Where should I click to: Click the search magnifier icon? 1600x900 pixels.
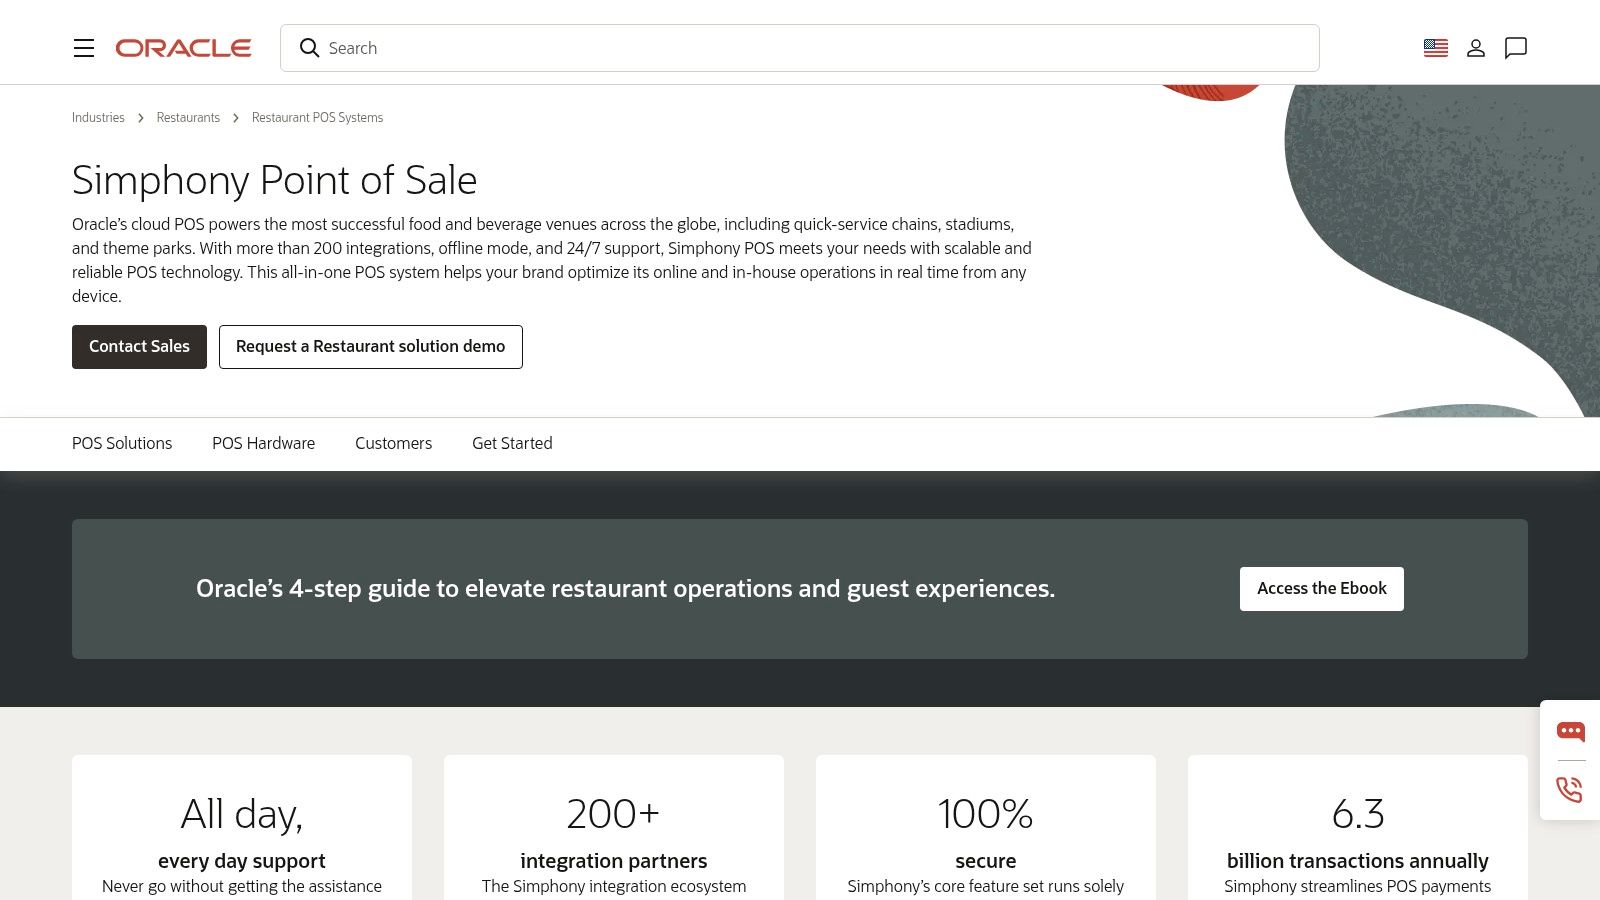[x=309, y=48]
